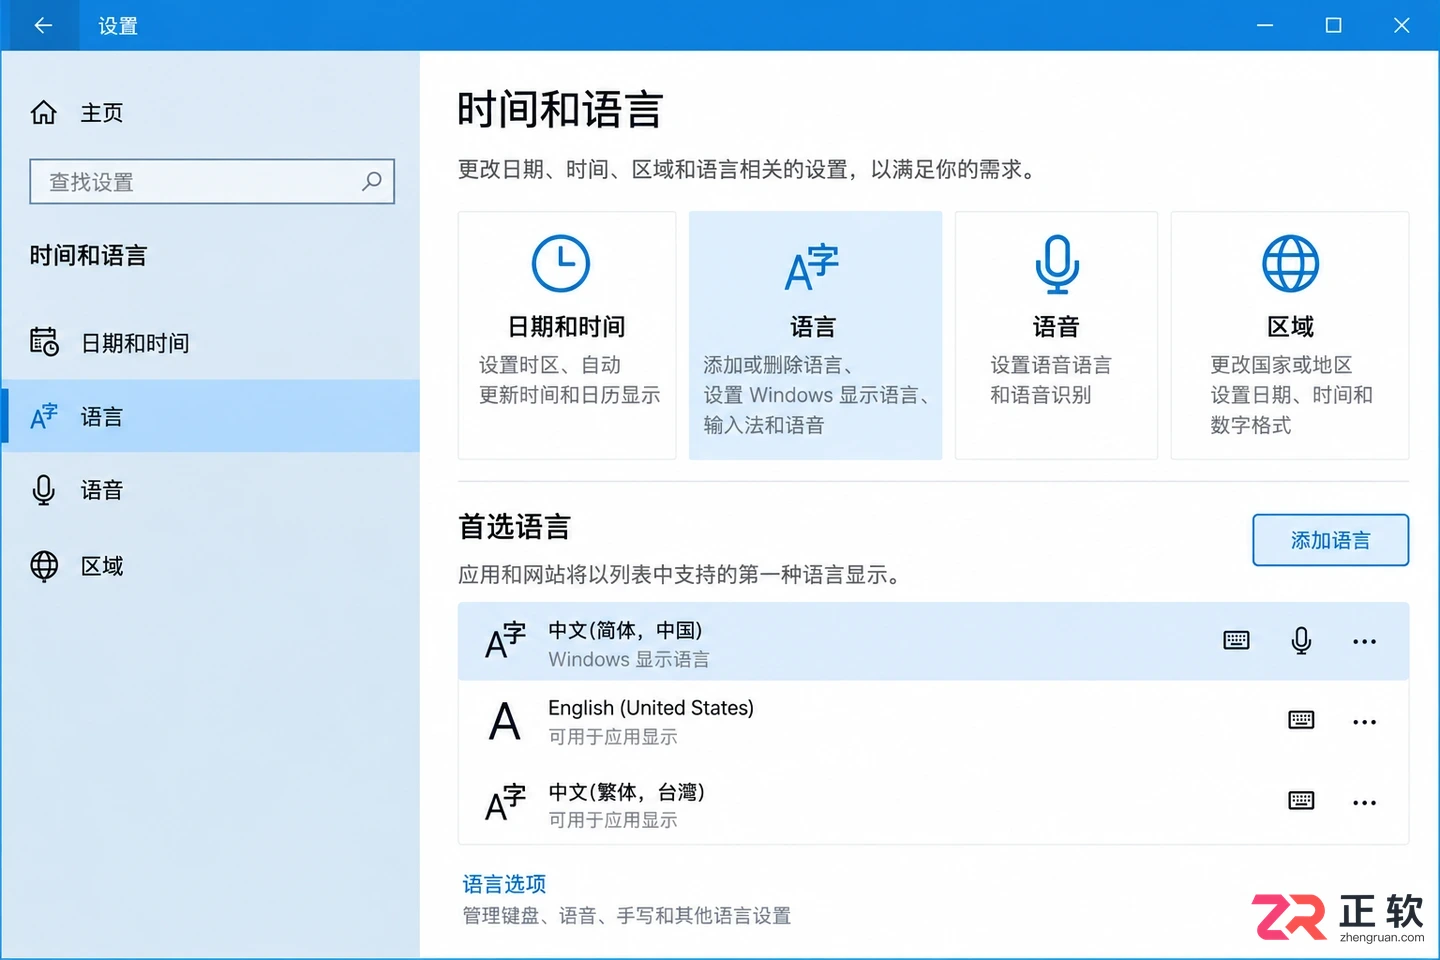1440x960 pixels.
Task: Click the 语言 card title
Action: click(813, 327)
